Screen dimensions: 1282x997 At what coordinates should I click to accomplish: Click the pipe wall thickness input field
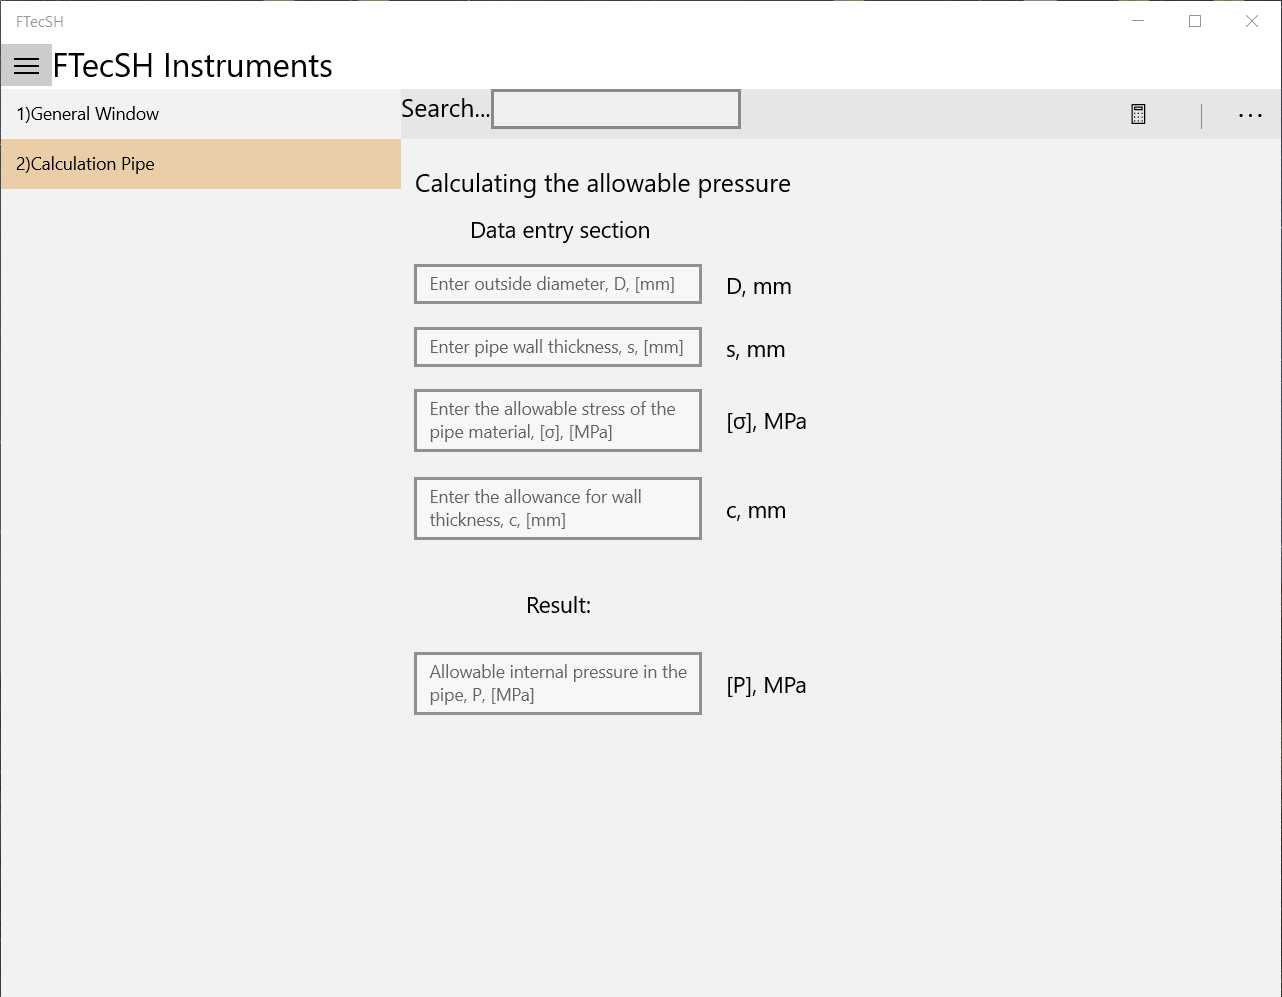558,347
